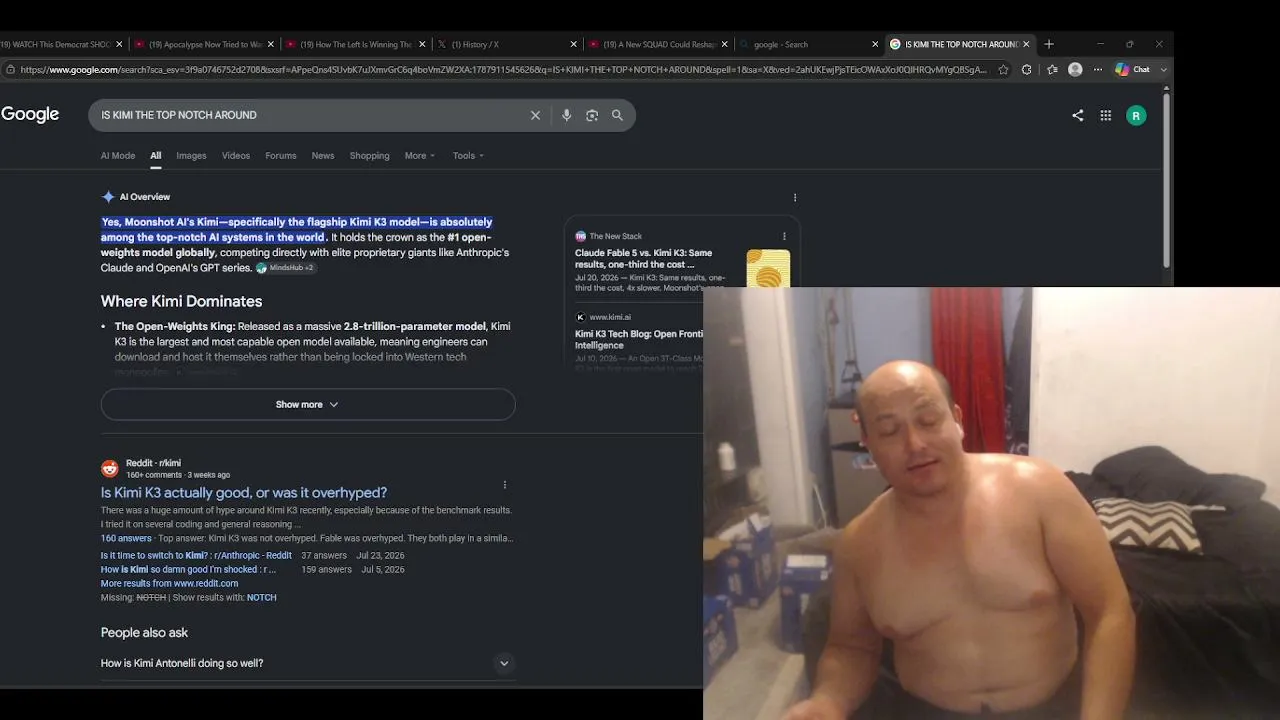
Task: Close the 'WATCH This Democrat' tab
Action: click(119, 44)
